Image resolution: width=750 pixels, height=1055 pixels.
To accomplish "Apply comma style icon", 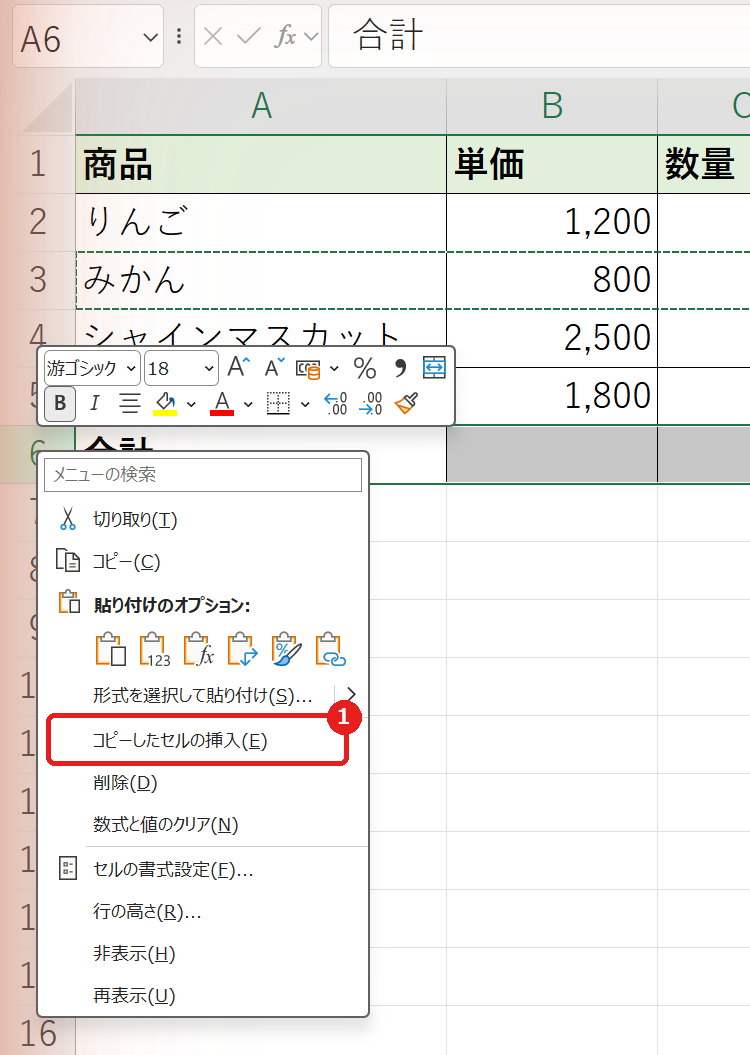I will click(x=400, y=368).
